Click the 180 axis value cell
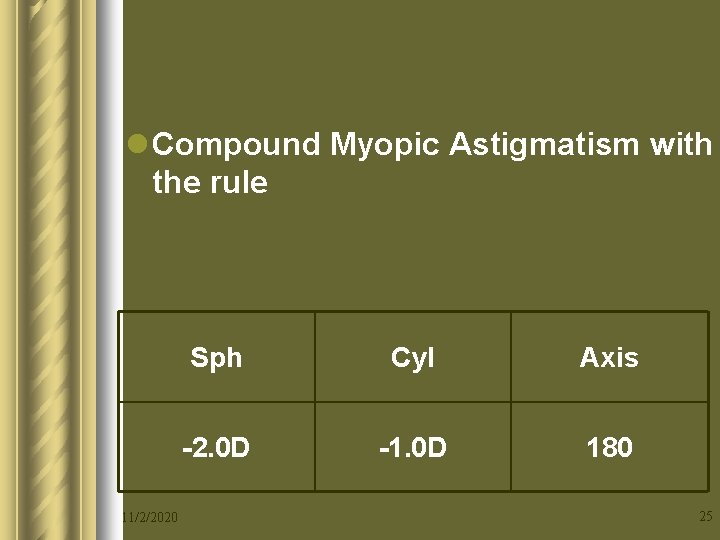Viewport: 720px width, 540px height. pyautogui.click(x=609, y=447)
